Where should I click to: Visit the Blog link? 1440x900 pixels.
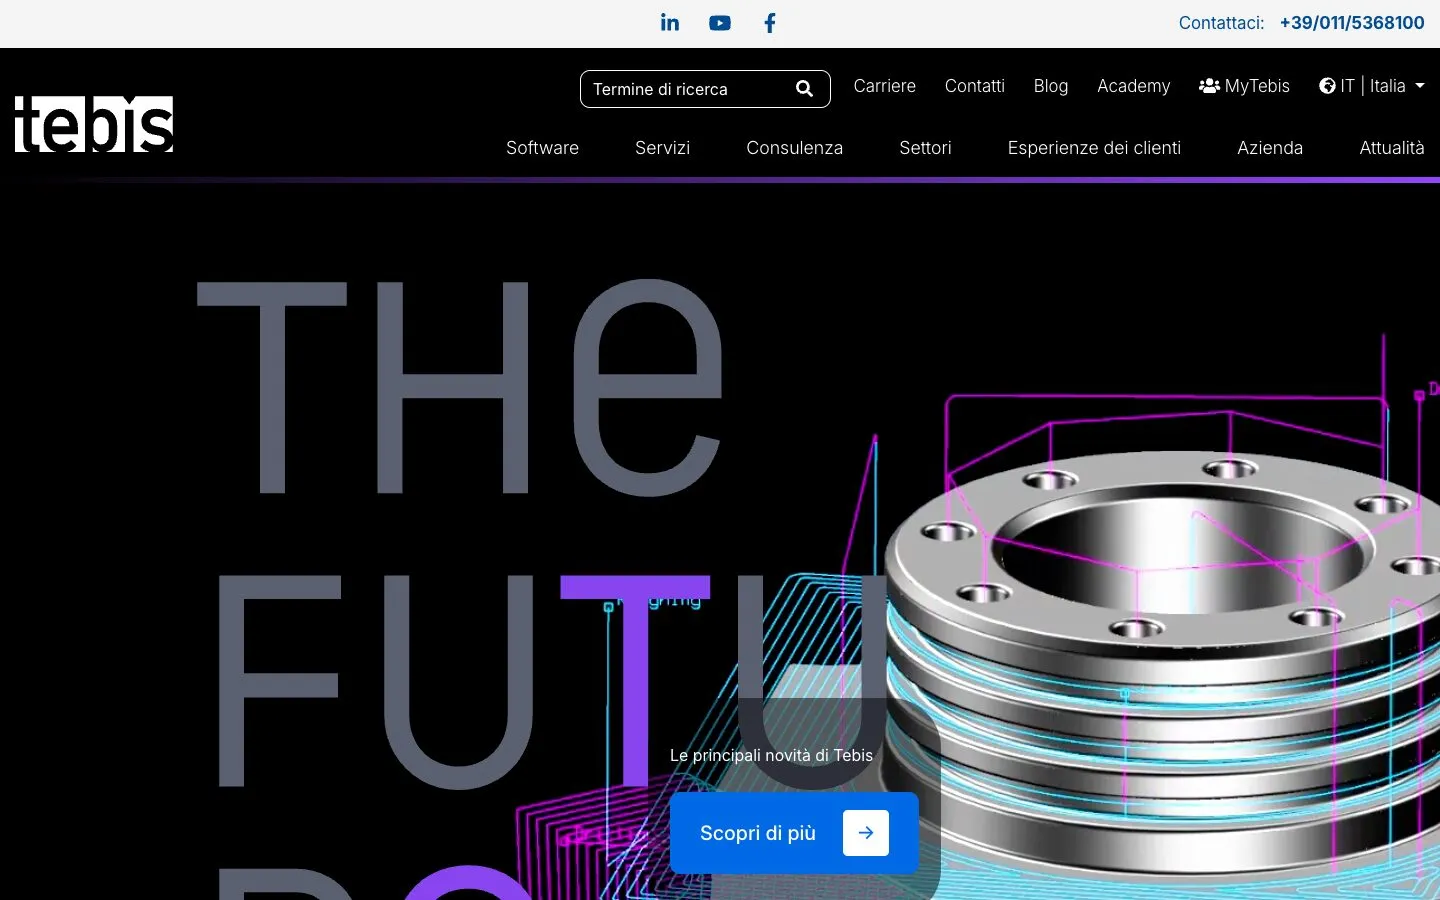(x=1051, y=86)
